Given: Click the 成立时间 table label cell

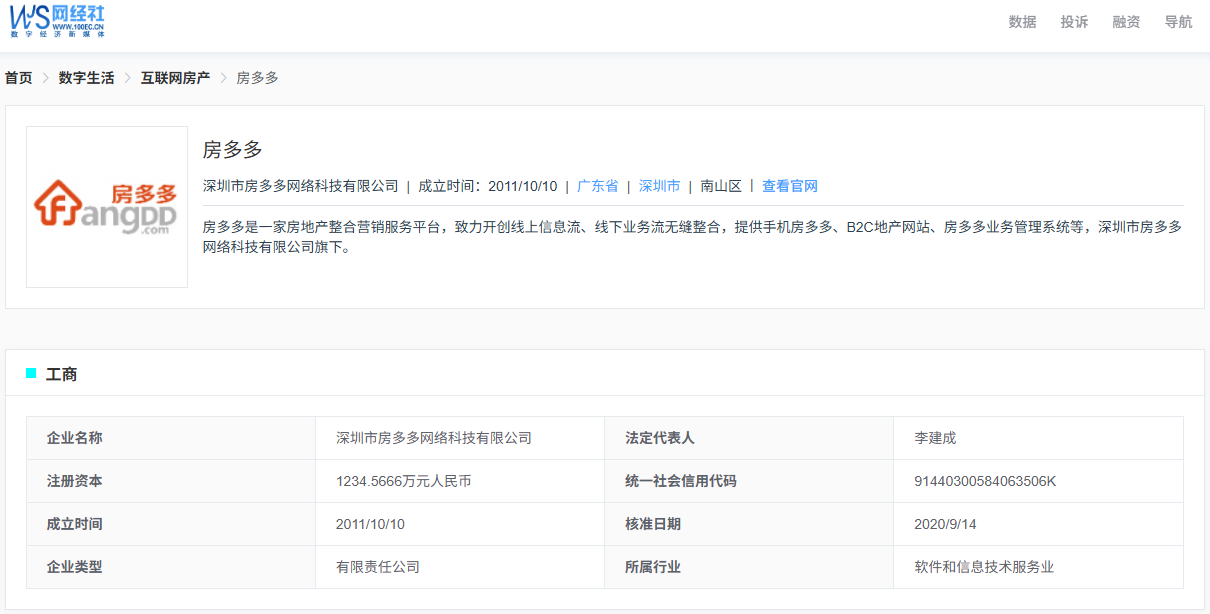Looking at the screenshot, I should tap(171, 524).
